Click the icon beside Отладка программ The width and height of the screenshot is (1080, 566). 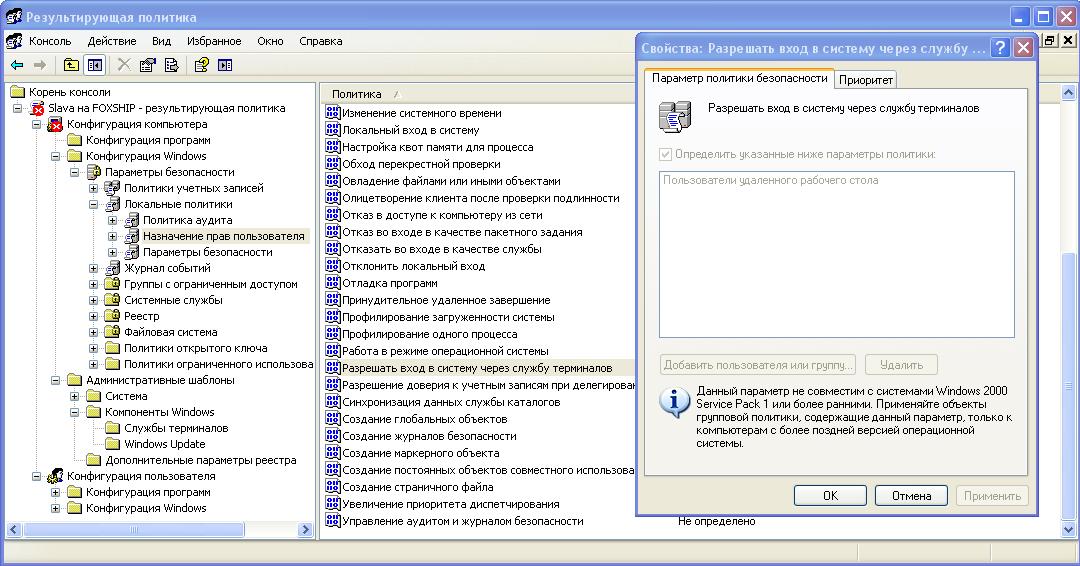[x=333, y=282]
